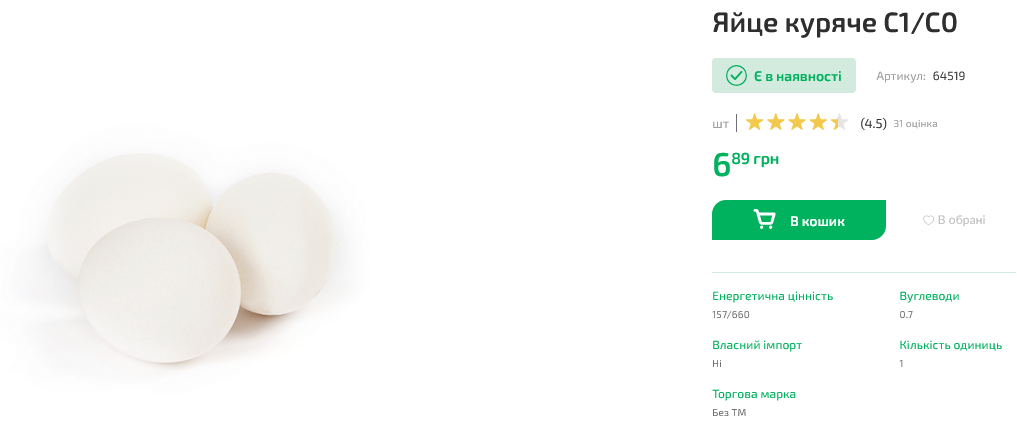Click the (4.5) rating value
Screen dimensions: 1017x433
point(873,124)
